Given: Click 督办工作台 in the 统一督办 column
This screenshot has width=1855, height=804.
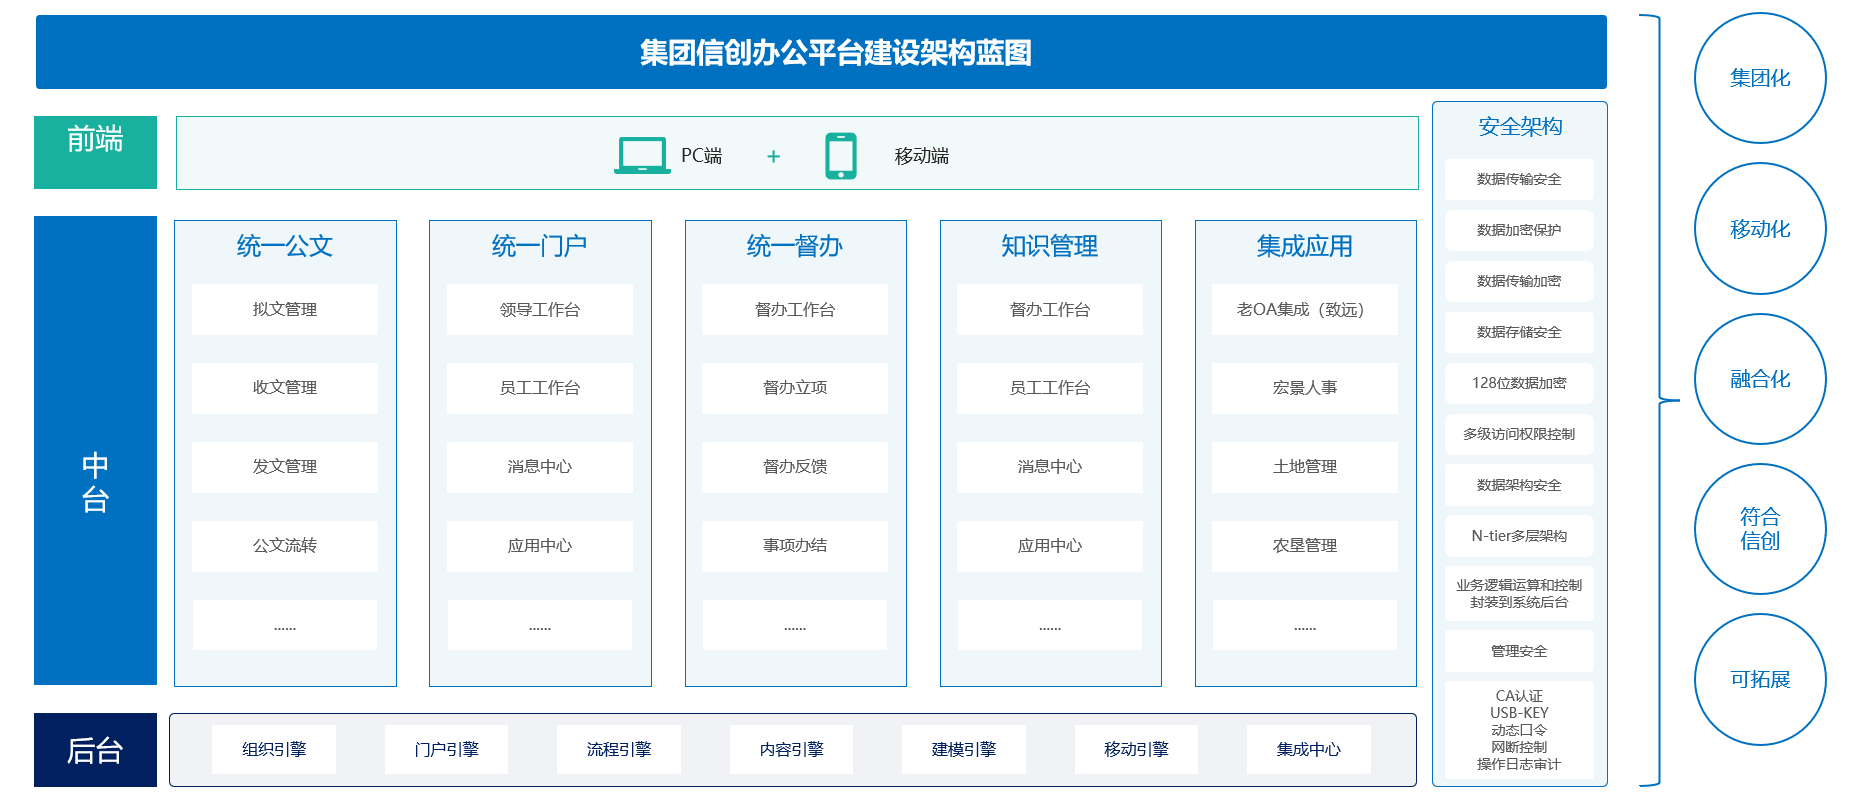Looking at the screenshot, I should pyautogui.click(x=795, y=309).
